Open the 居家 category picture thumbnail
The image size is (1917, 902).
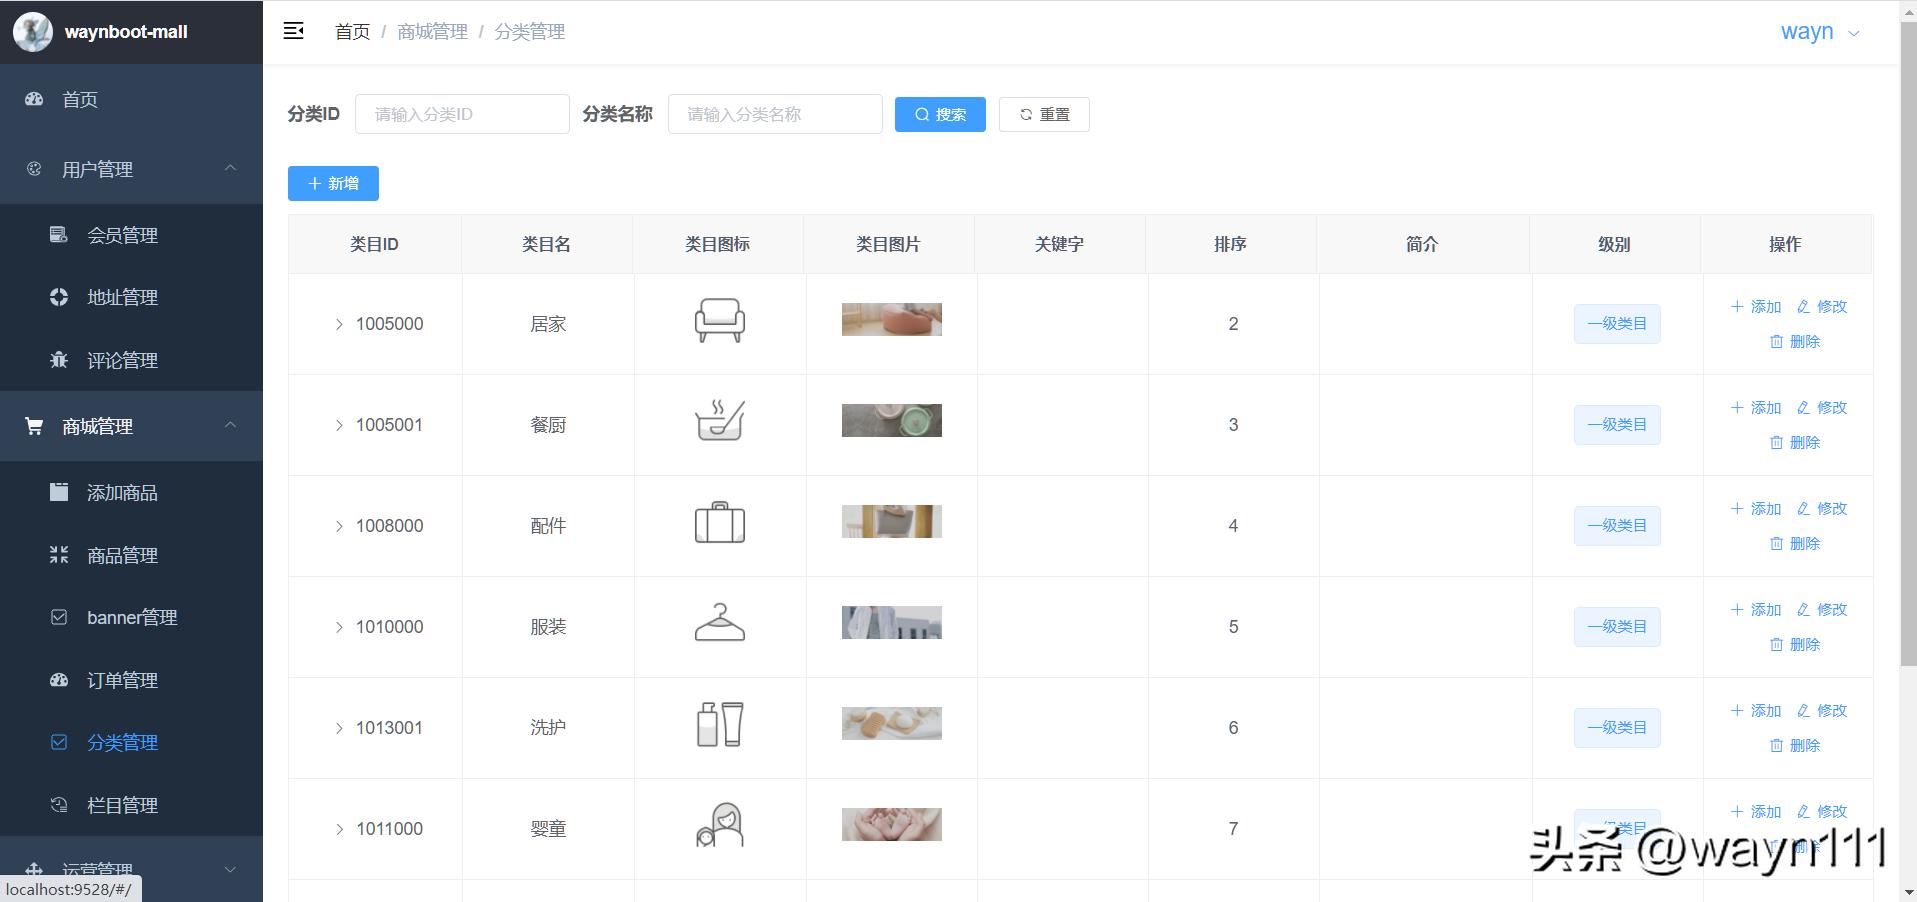[891, 319]
